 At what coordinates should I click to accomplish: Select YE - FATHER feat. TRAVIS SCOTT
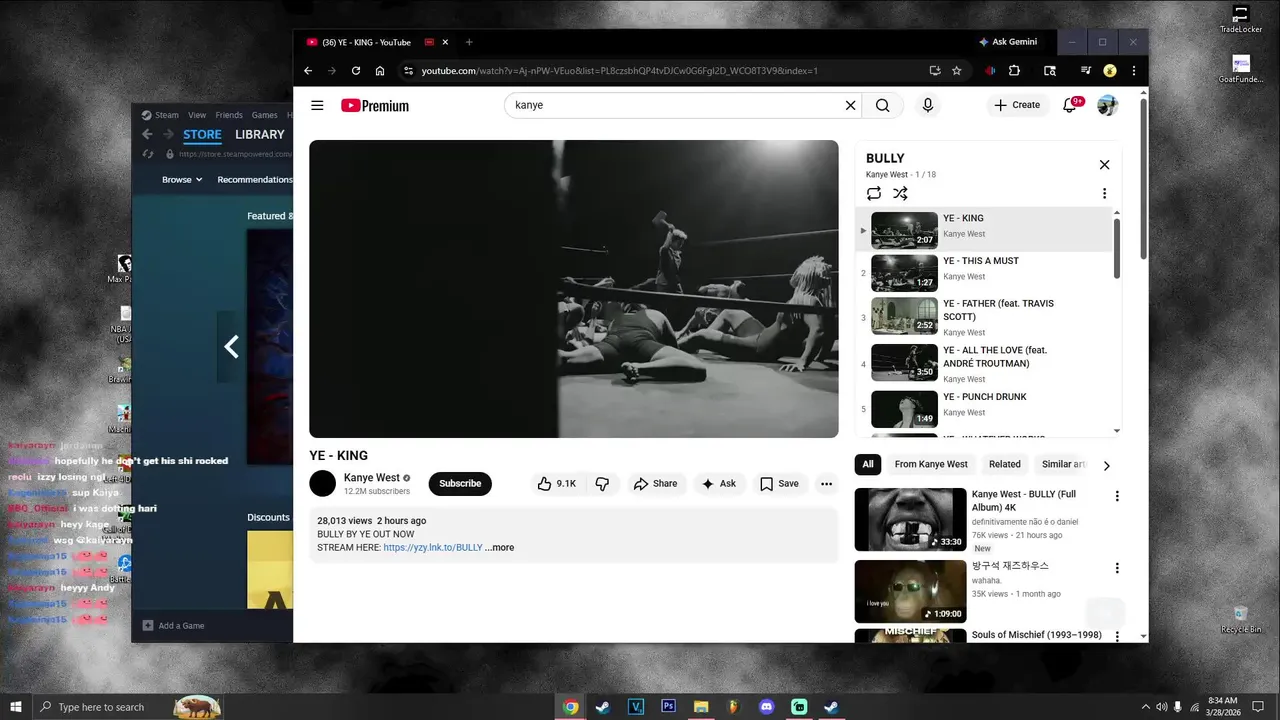pos(985,316)
